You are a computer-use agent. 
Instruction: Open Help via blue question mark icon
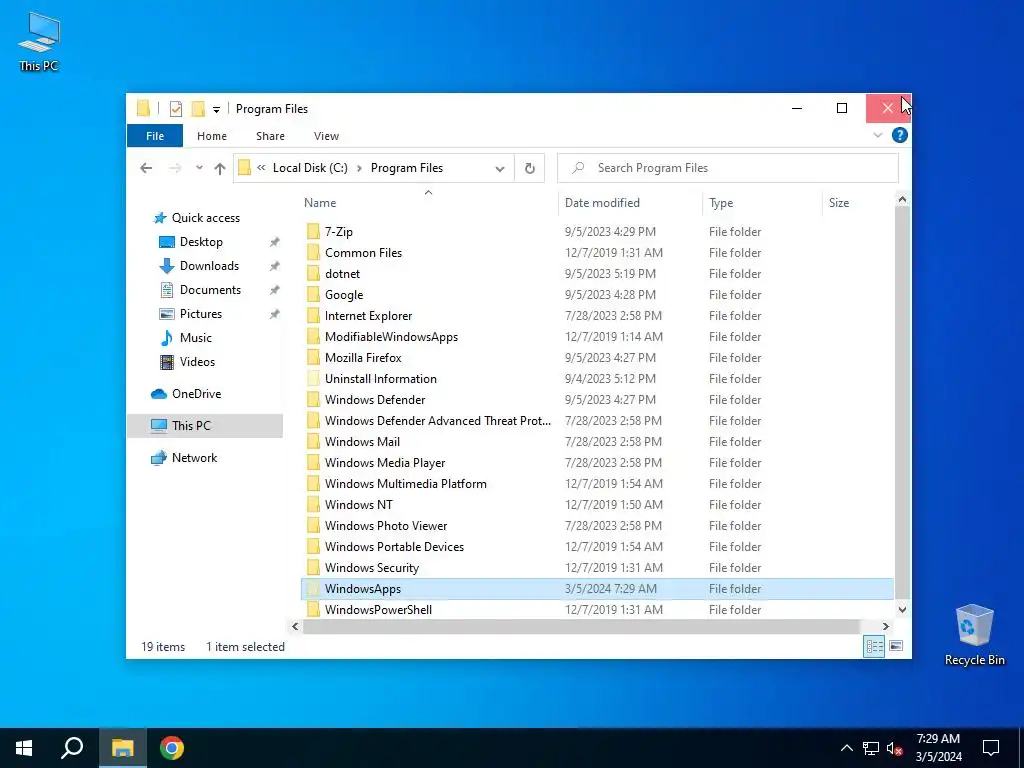[x=899, y=135]
